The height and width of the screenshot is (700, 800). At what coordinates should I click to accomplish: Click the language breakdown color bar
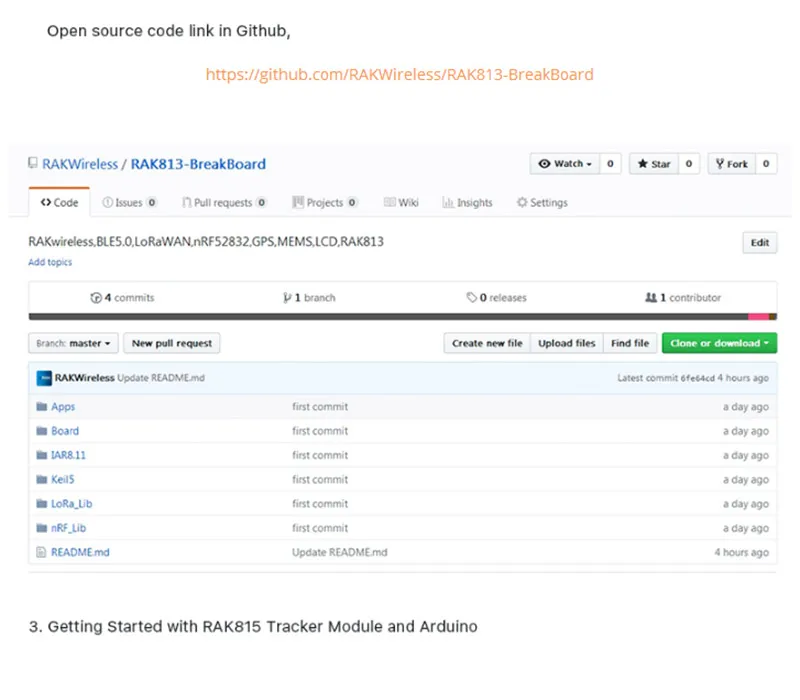[x=403, y=317]
